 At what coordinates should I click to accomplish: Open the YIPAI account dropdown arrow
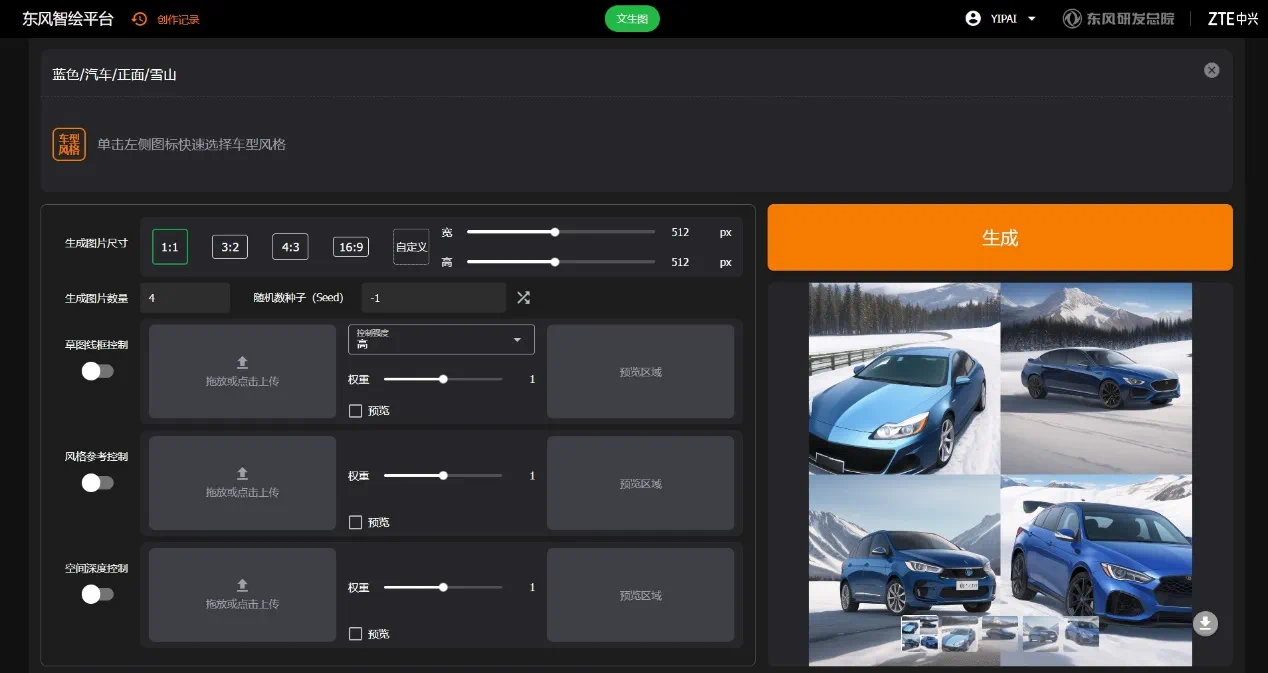point(1032,19)
